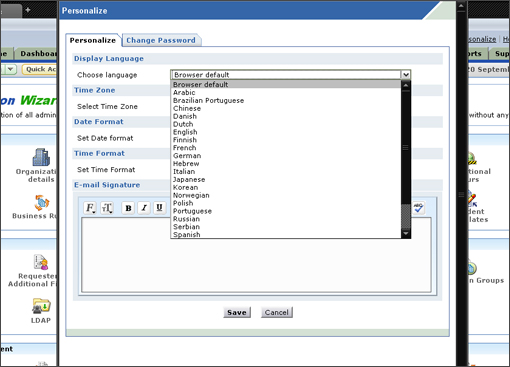The image size is (510, 367).
Task: Click the Date Format section heading
Action: pos(99,122)
